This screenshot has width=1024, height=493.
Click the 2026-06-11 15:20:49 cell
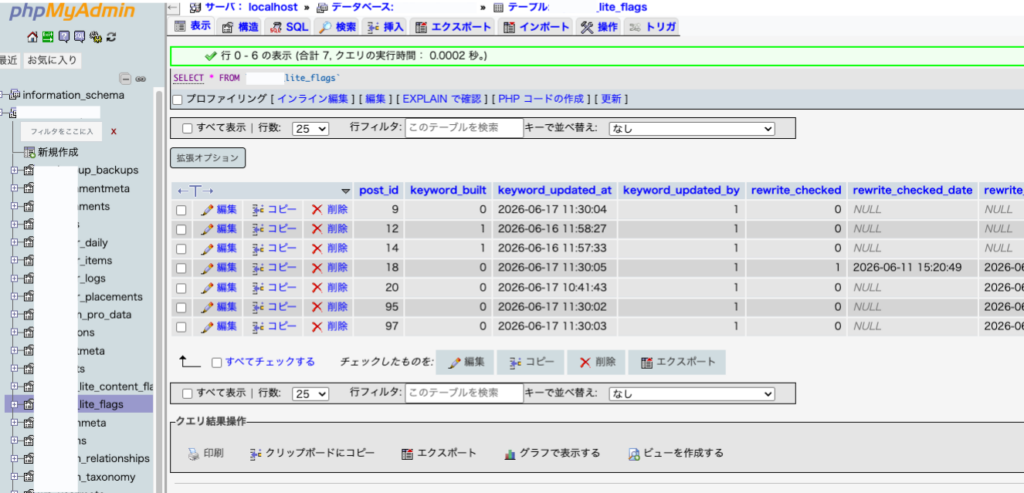click(x=913, y=267)
